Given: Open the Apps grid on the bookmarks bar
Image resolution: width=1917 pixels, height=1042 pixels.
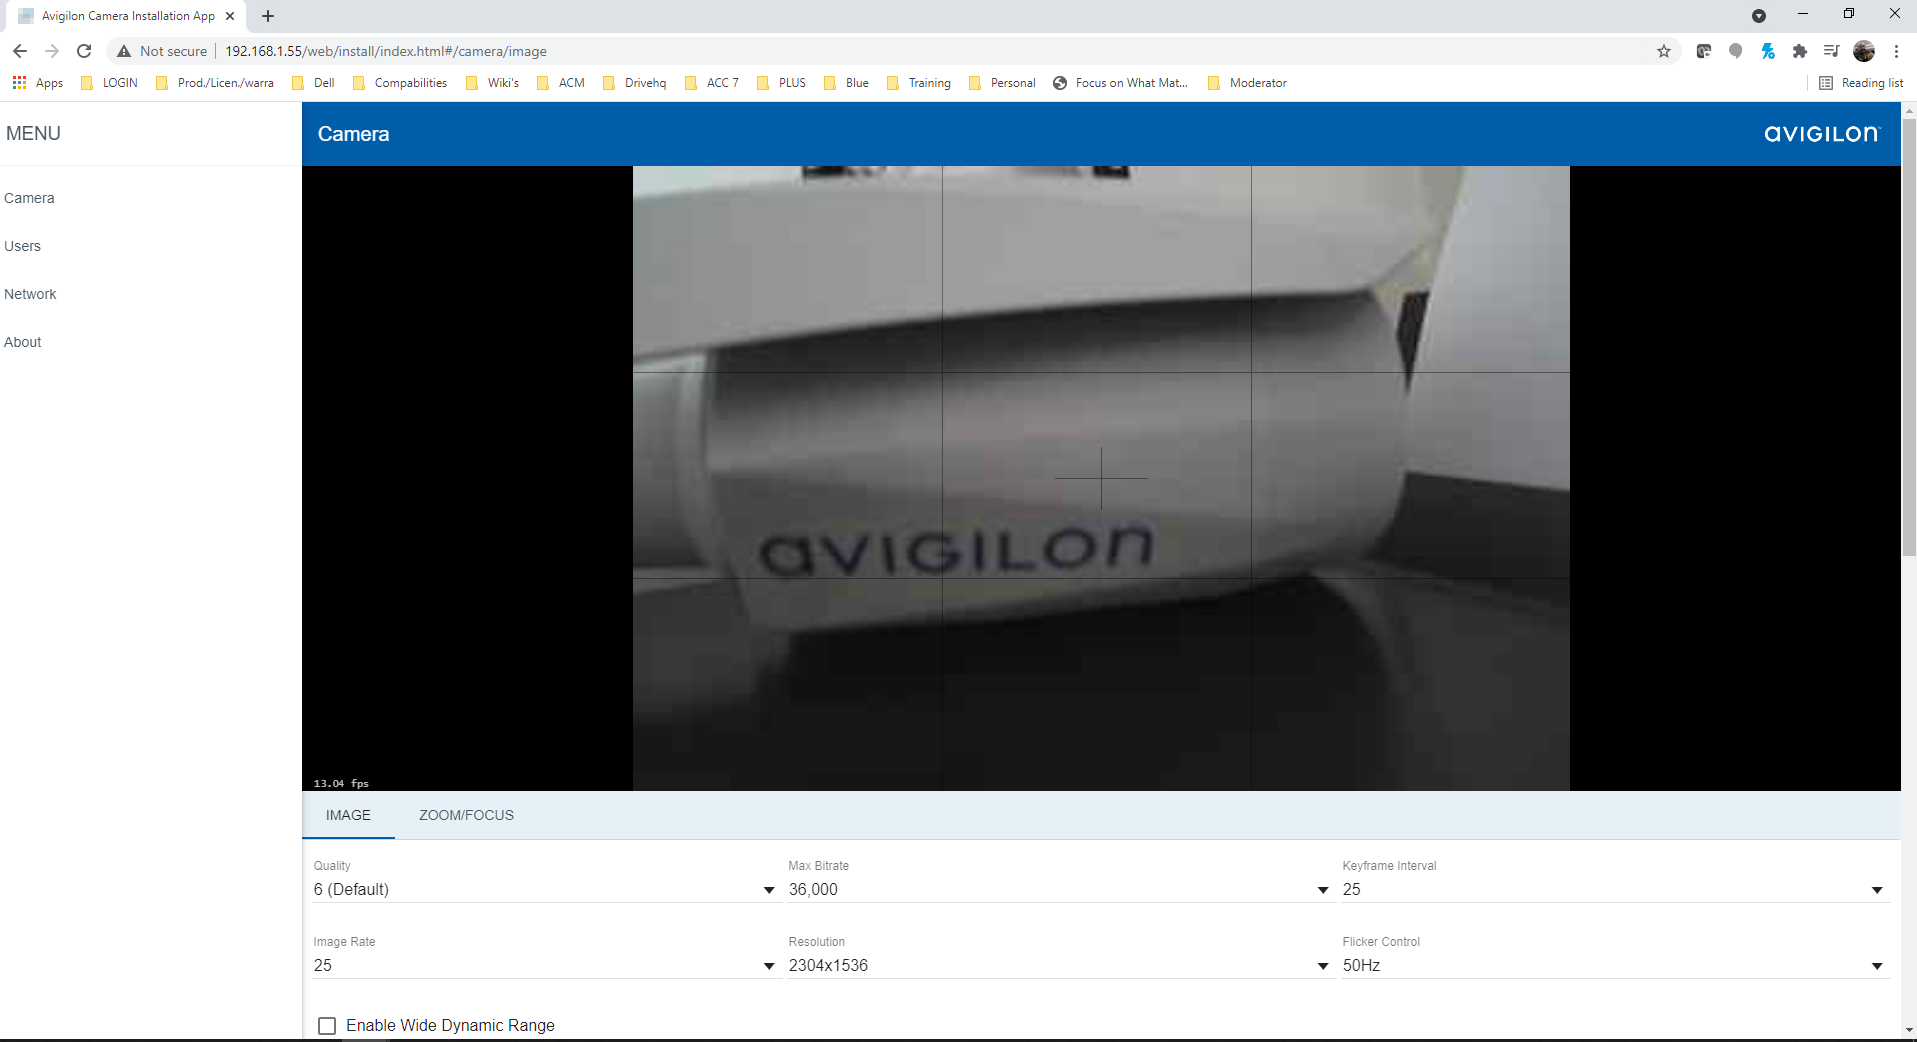Looking at the screenshot, I should [x=19, y=83].
